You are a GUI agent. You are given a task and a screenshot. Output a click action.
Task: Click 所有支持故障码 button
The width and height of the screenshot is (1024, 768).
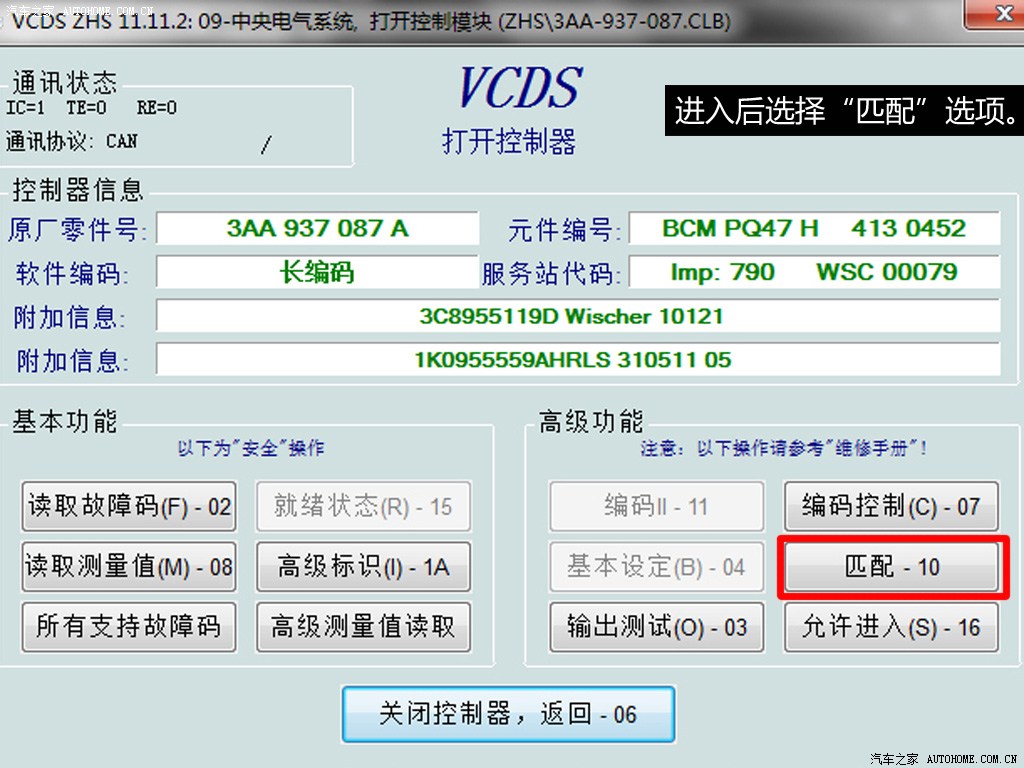(129, 626)
